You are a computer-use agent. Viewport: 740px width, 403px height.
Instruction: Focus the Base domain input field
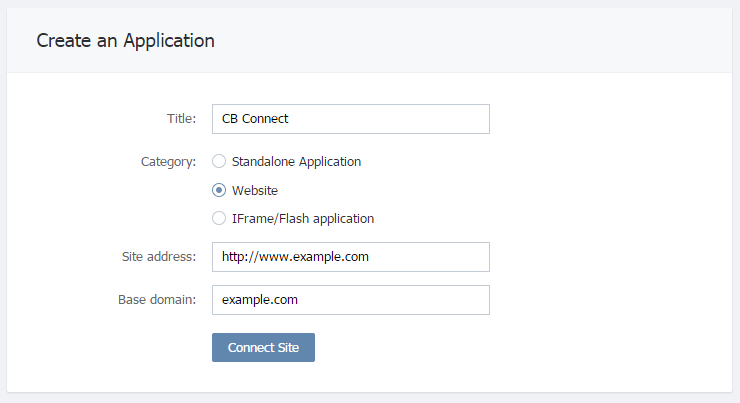[x=351, y=300]
